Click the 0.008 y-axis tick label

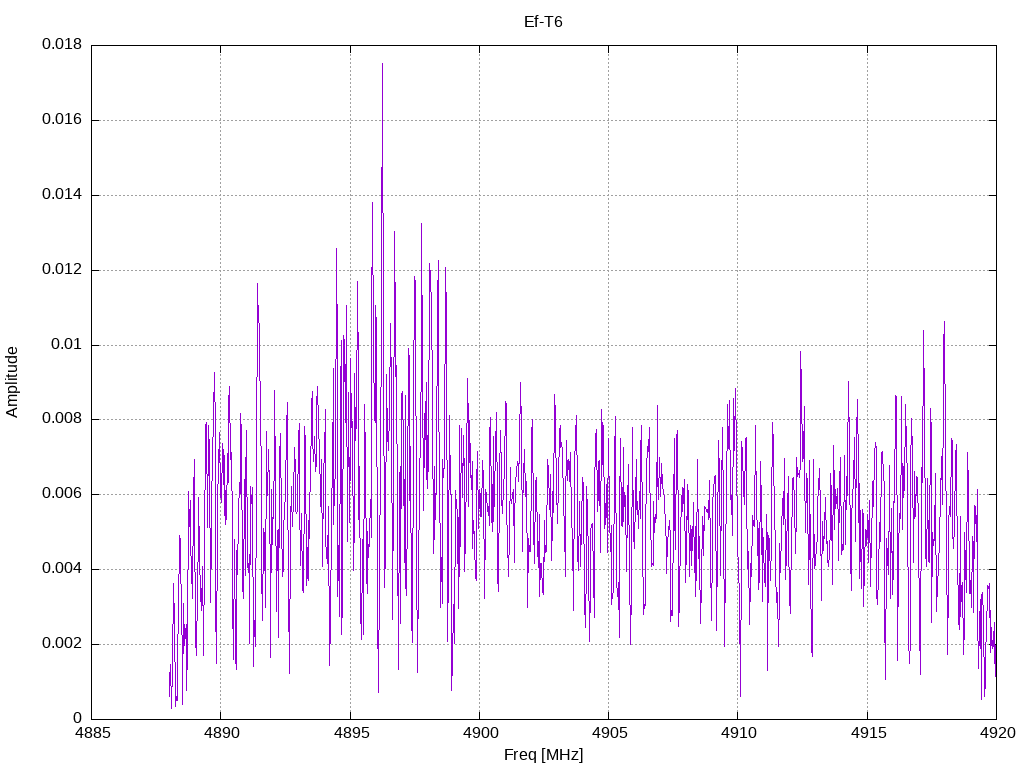click(62, 419)
